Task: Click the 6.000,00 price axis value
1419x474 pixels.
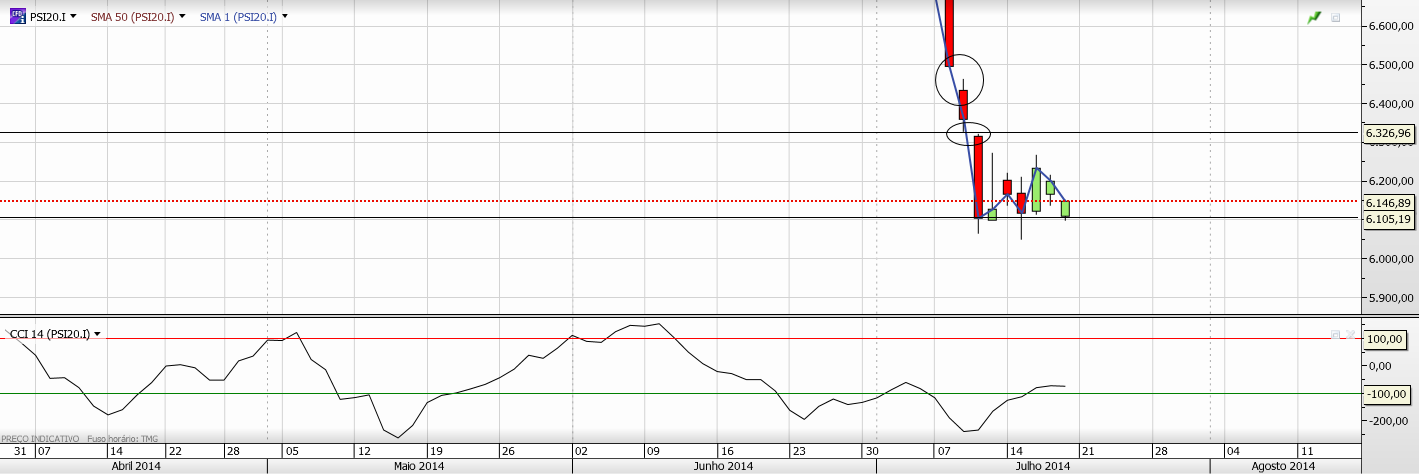Action: coord(1392,259)
